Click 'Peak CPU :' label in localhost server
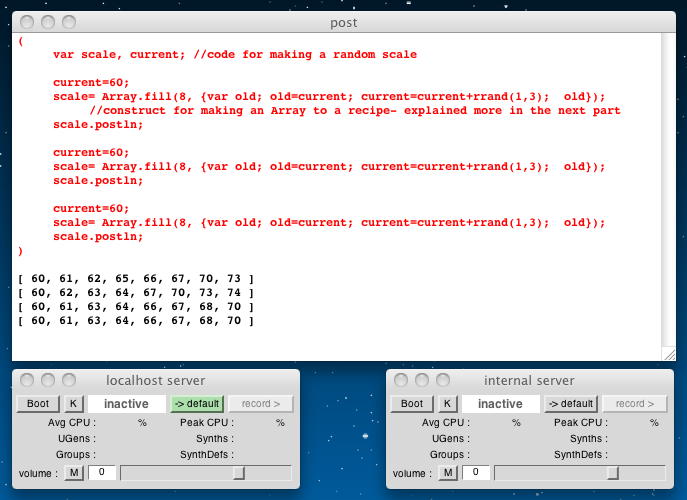Viewport: 687px width, 500px height. click(207, 423)
